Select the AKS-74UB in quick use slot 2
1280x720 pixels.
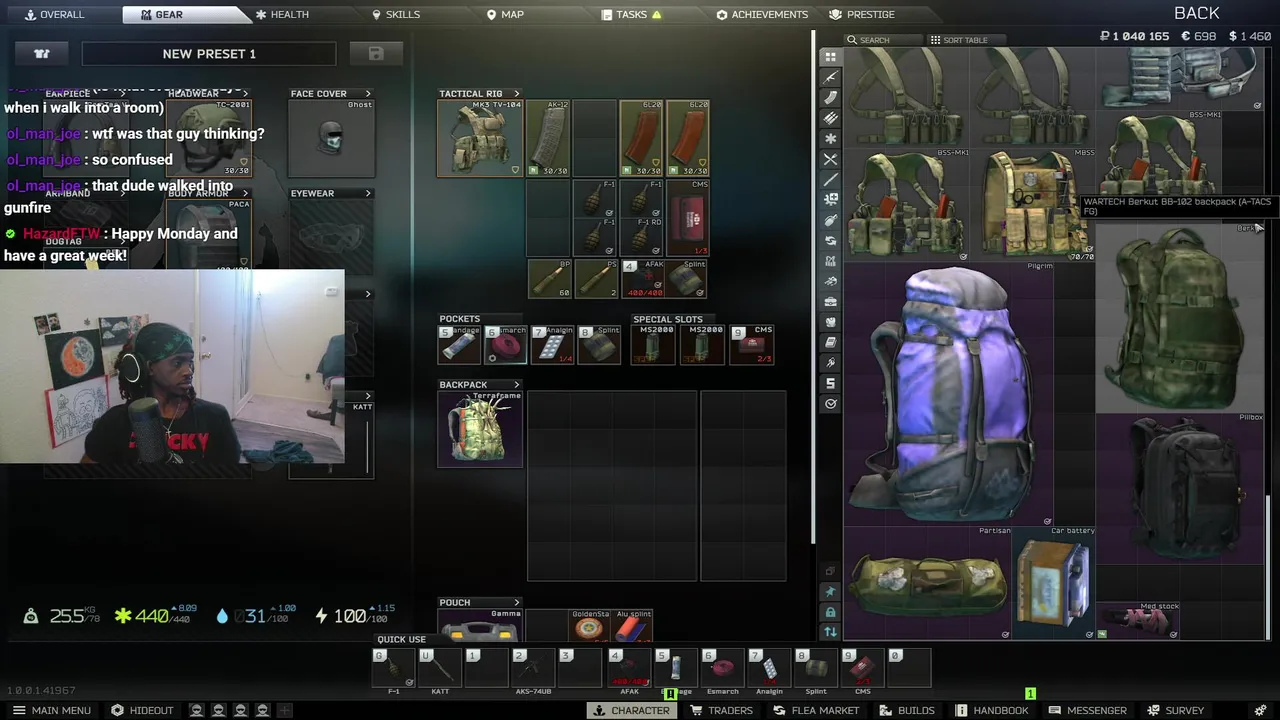(x=533, y=668)
